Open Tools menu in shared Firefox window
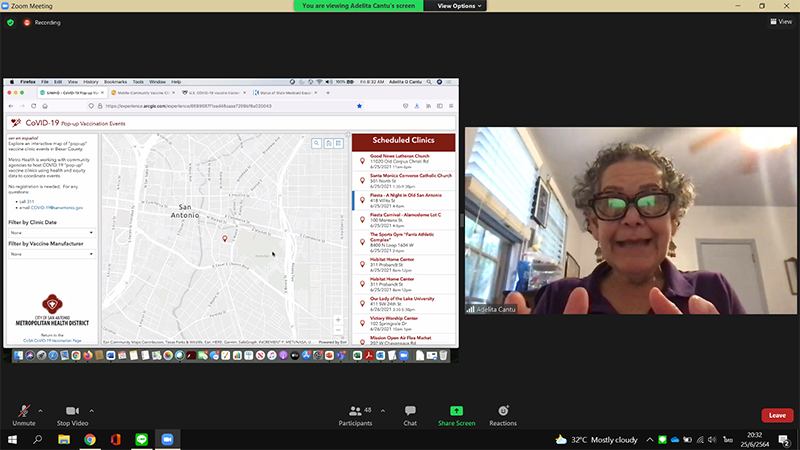Screen dimensions: 800x450 pyautogui.click(x=138, y=82)
